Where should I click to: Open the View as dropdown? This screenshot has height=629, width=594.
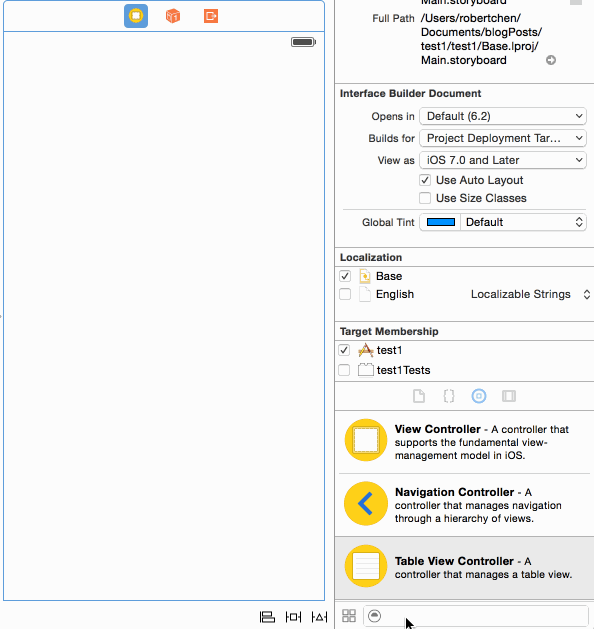(503, 160)
